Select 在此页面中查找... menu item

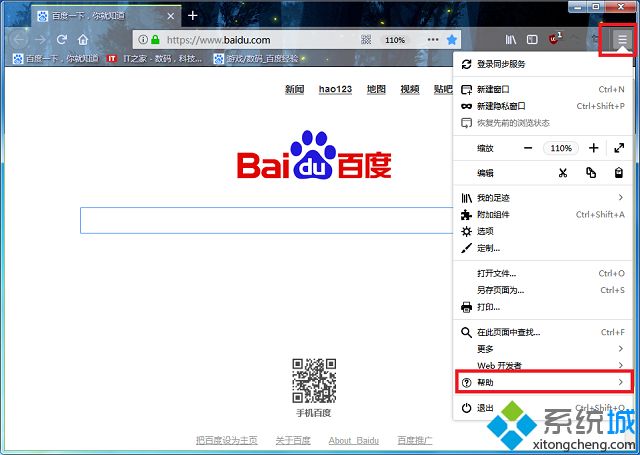pyautogui.click(x=543, y=332)
